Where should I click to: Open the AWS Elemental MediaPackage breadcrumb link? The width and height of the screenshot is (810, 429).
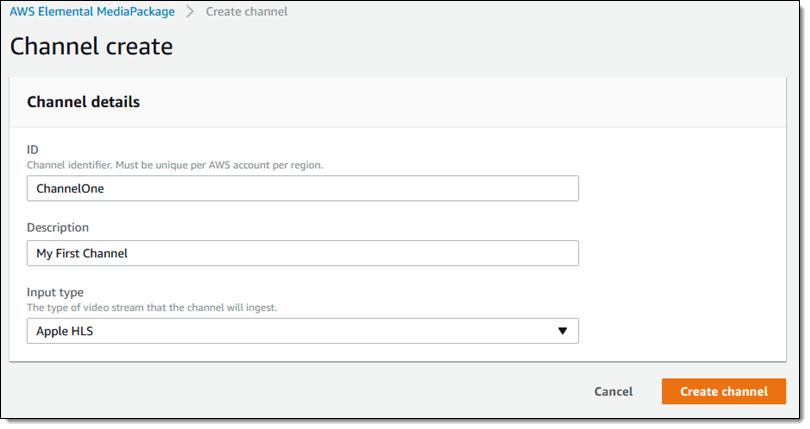[x=92, y=11]
